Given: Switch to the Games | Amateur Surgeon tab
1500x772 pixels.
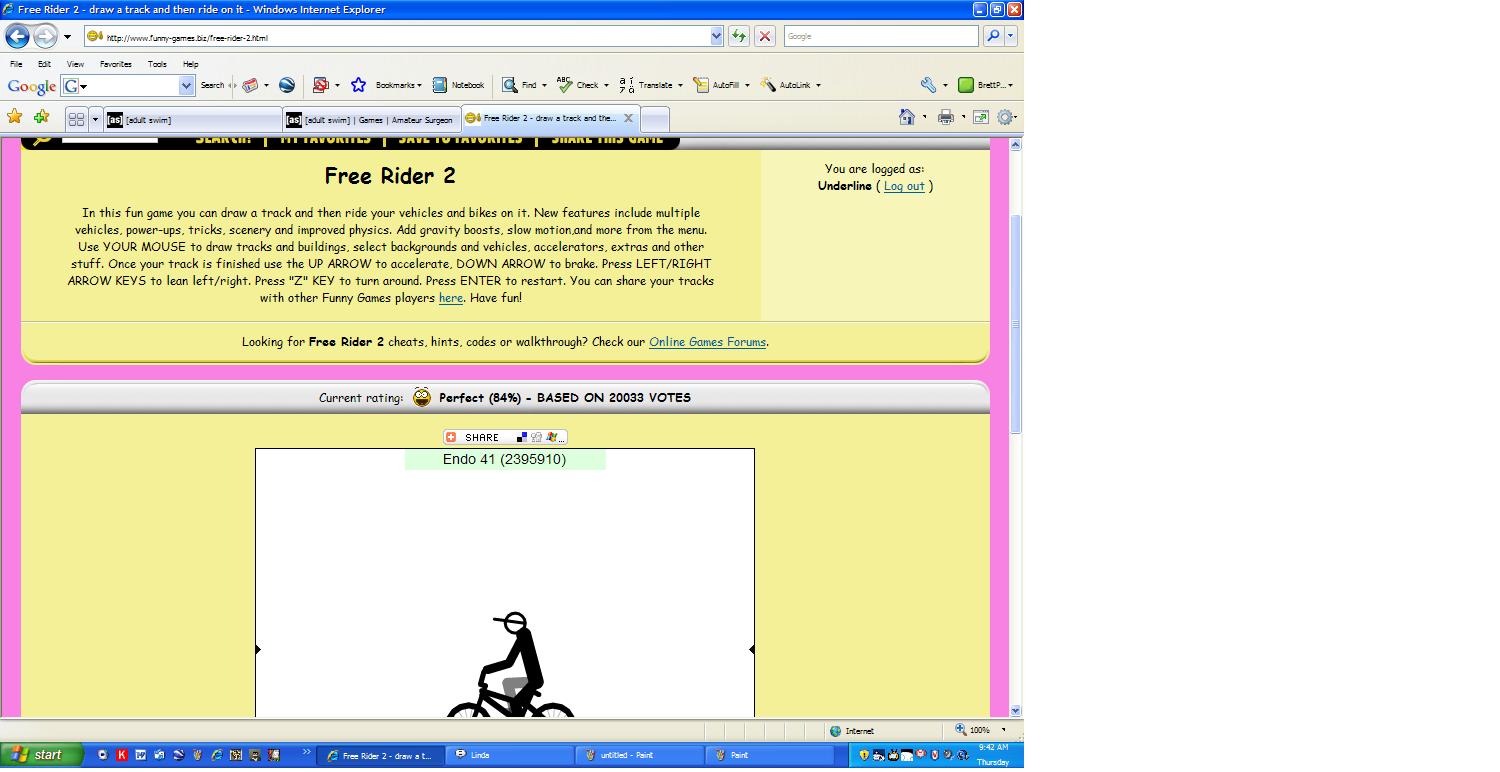Looking at the screenshot, I should [372, 120].
